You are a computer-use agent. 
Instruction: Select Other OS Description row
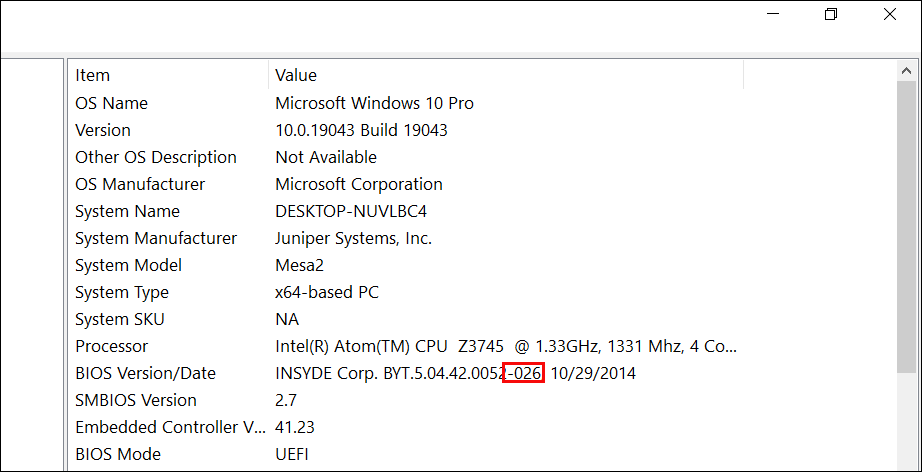coord(155,157)
